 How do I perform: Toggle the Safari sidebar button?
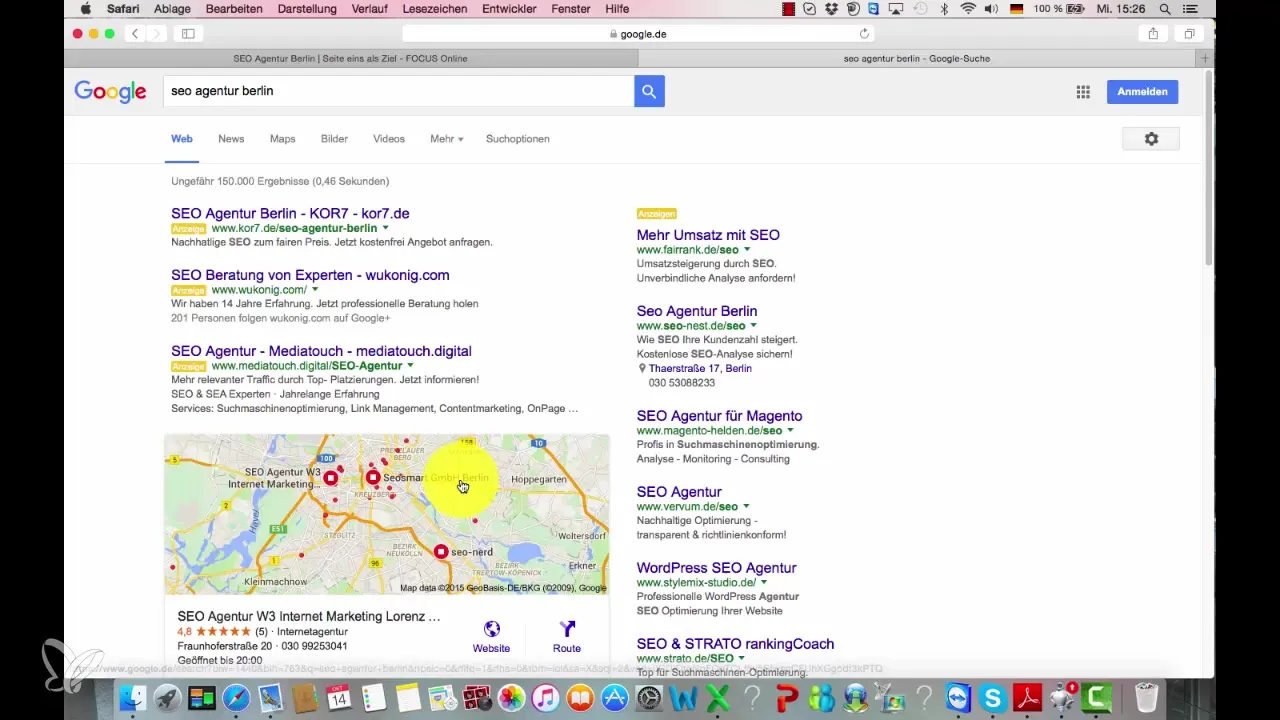pyautogui.click(x=188, y=33)
